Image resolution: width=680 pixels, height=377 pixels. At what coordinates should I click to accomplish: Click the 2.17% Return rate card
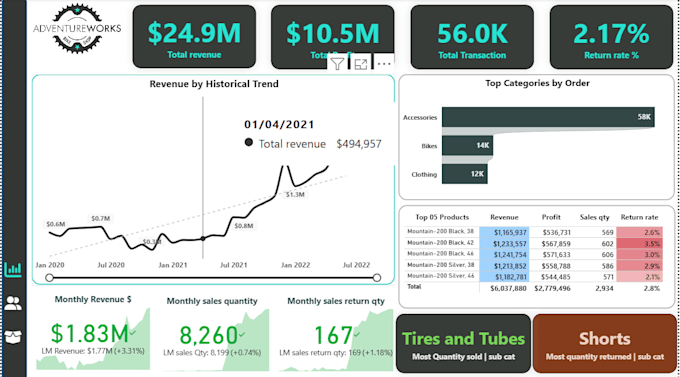click(x=611, y=37)
